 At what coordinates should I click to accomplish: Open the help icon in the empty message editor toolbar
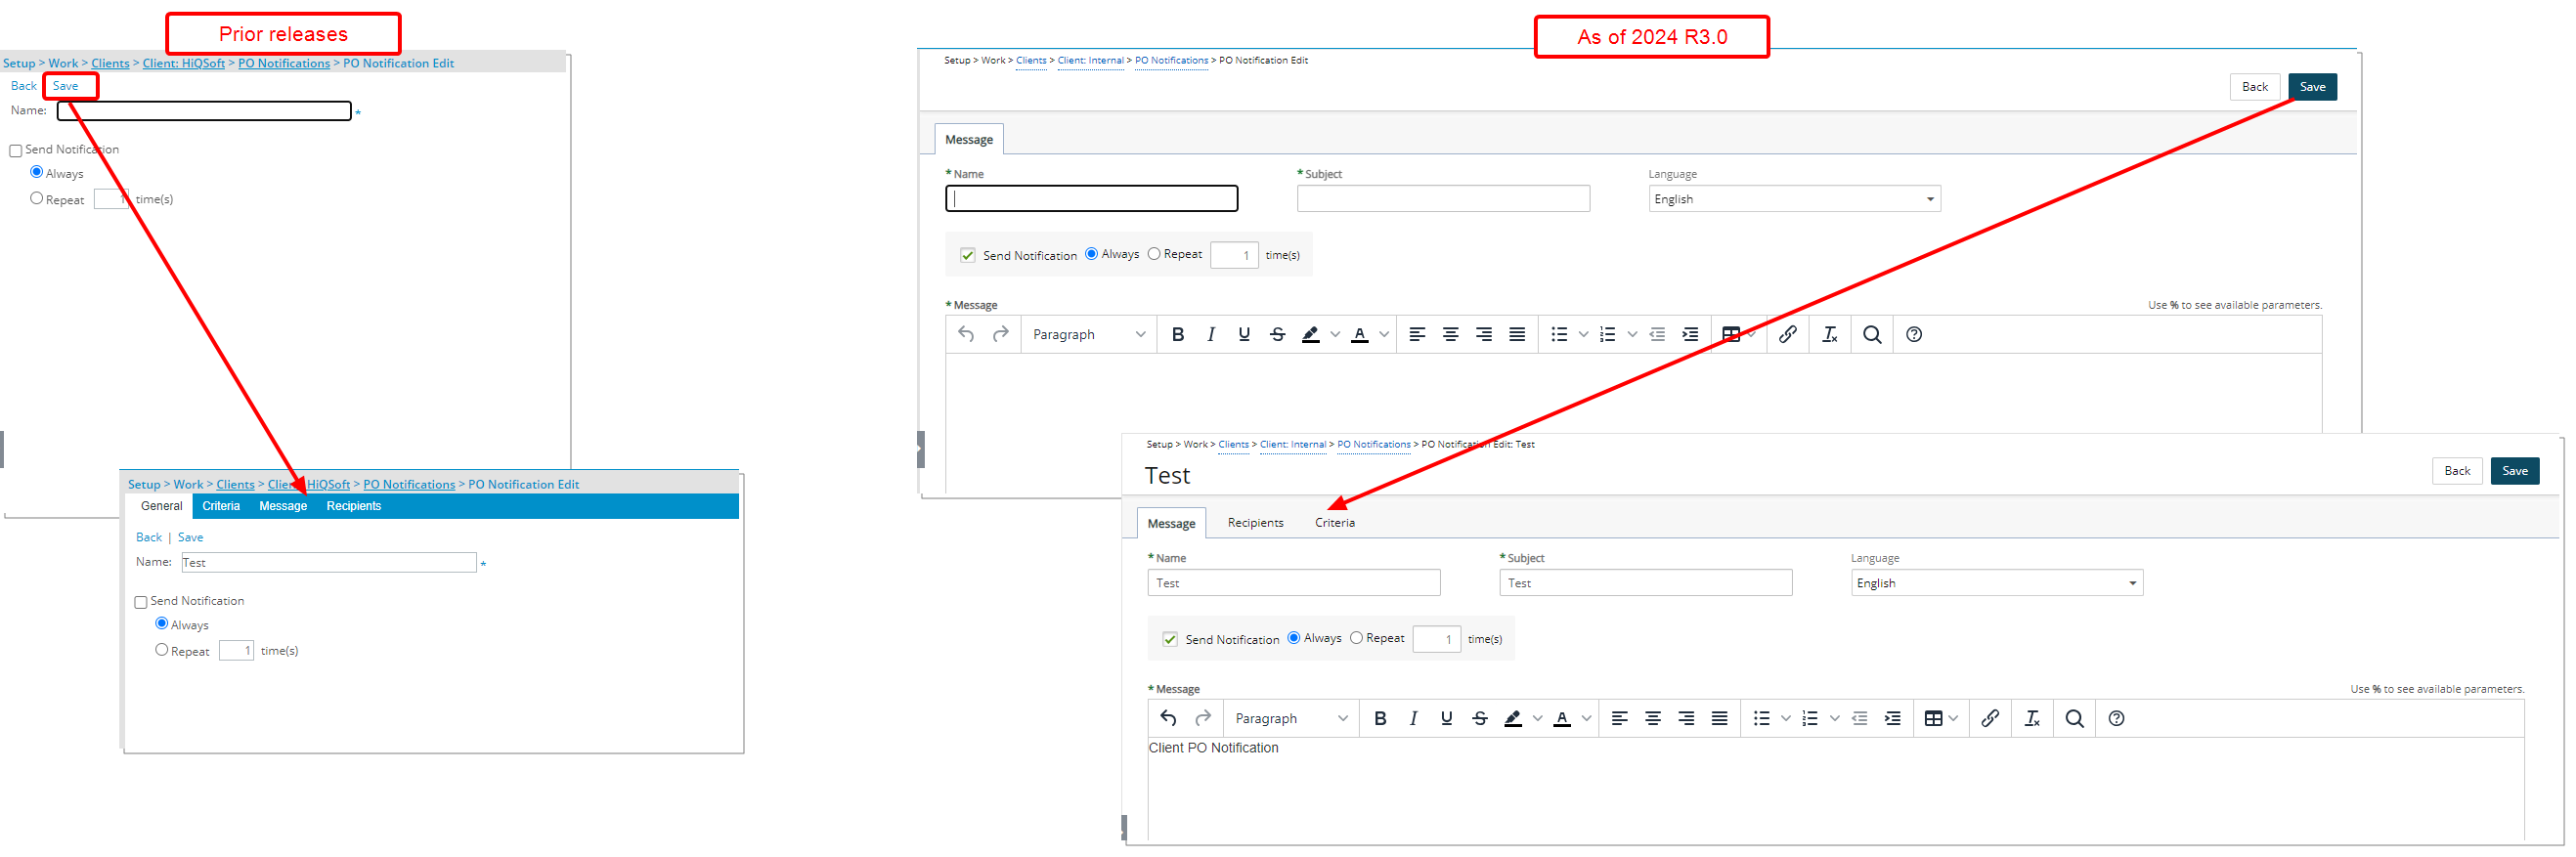coord(1914,334)
